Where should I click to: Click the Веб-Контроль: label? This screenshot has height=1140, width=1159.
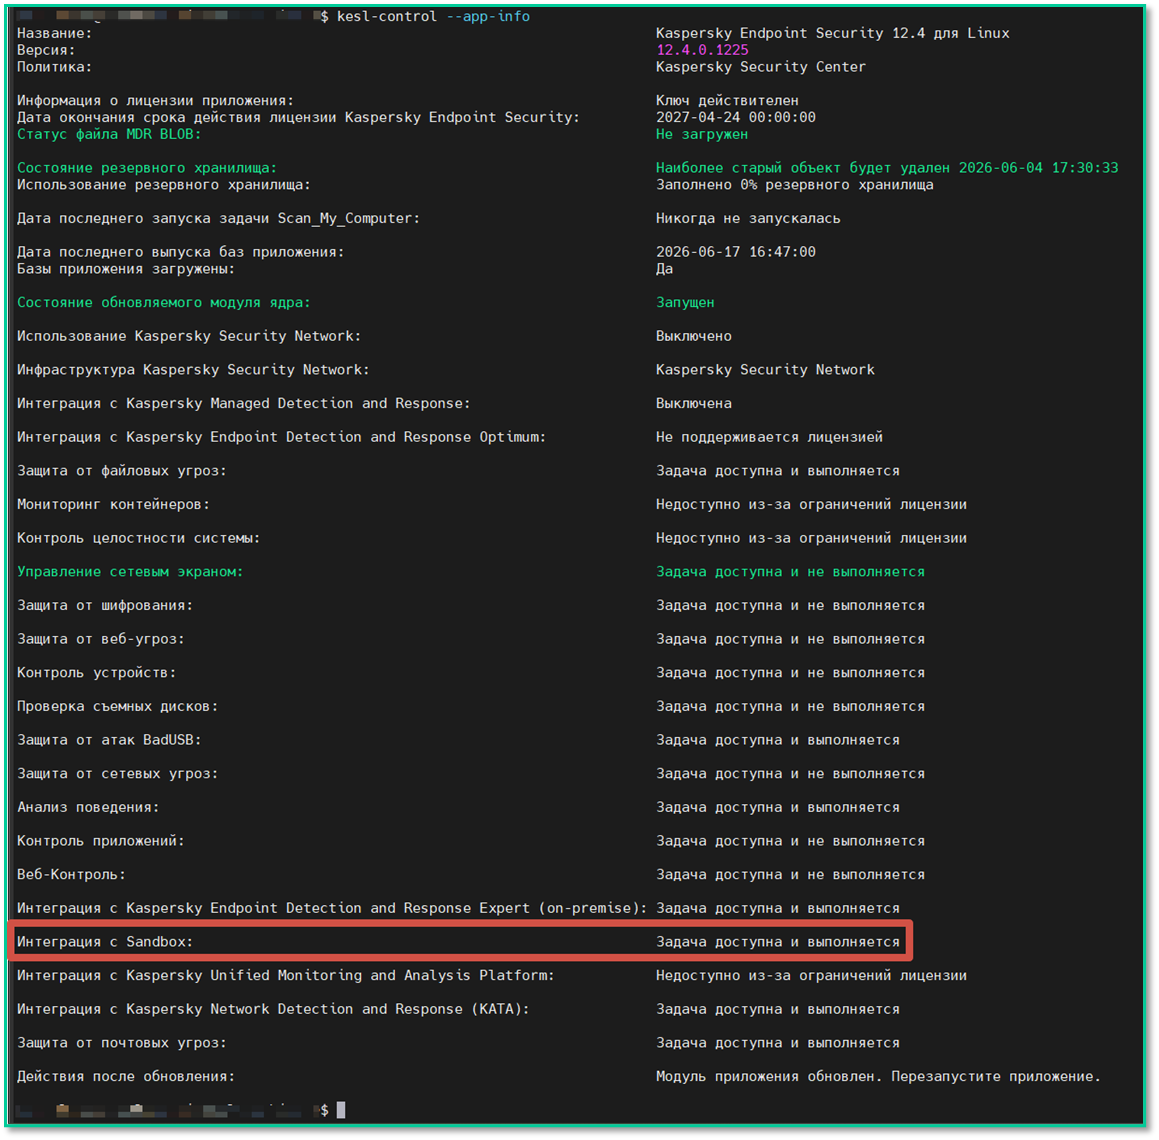71,875
